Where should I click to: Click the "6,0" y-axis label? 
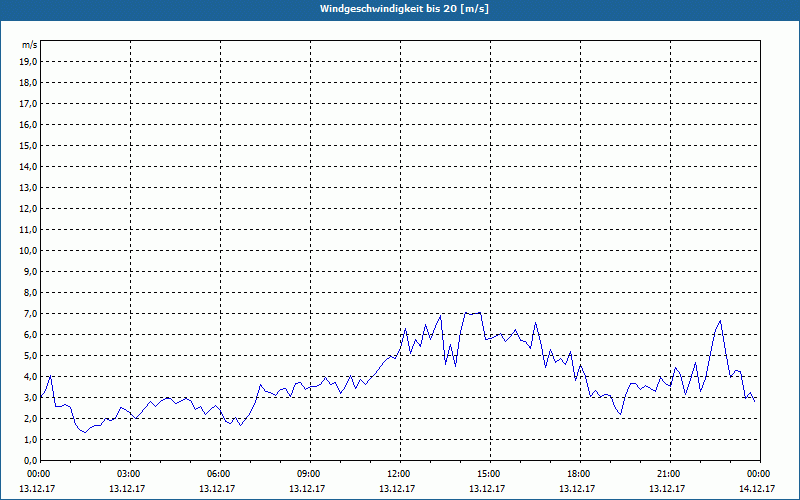click(30, 335)
